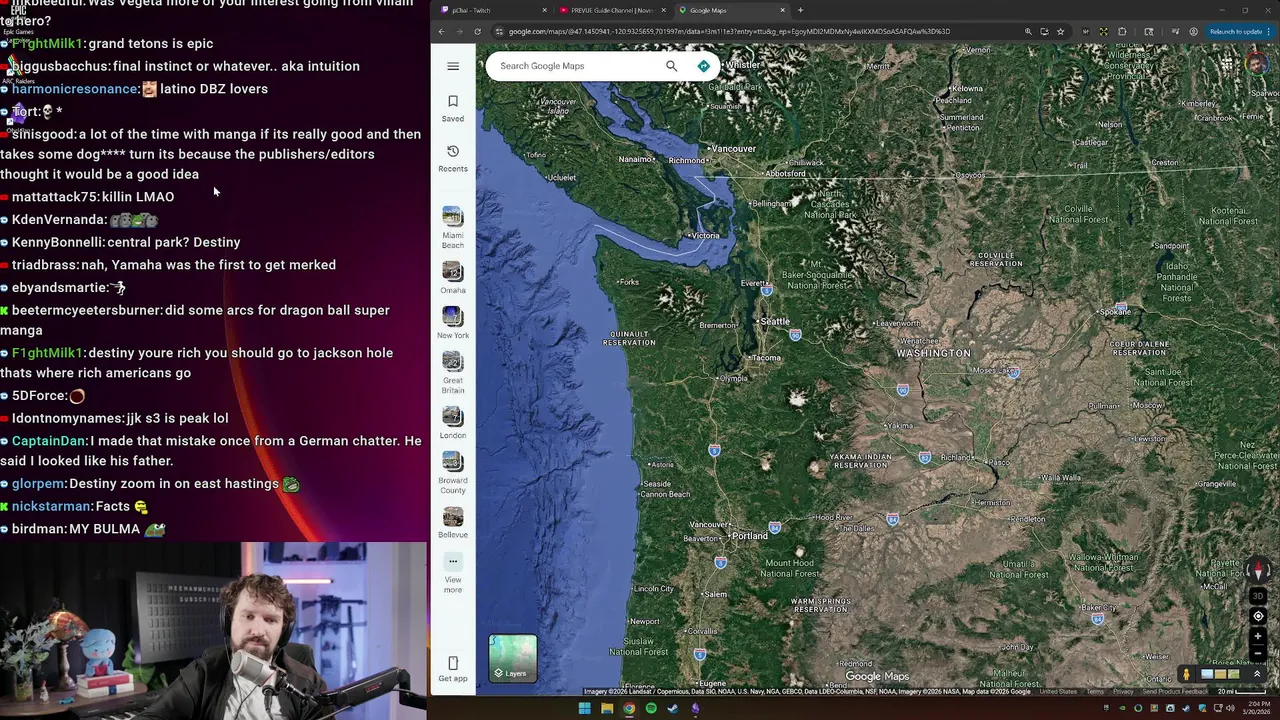Expand imagery strip with double chevron
The width and height of the screenshot is (1280, 720).
[x=1257, y=674]
